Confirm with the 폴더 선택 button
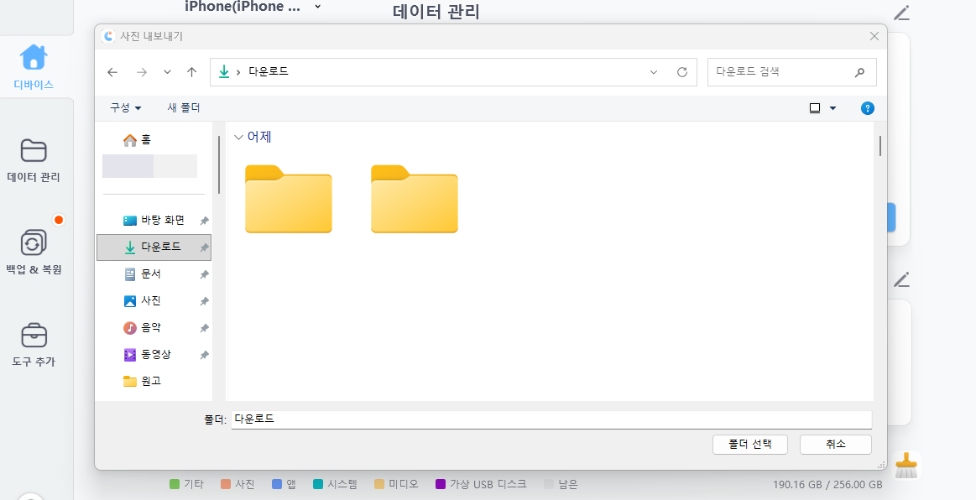This screenshot has height=500, width=976. (x=750, y=445)
